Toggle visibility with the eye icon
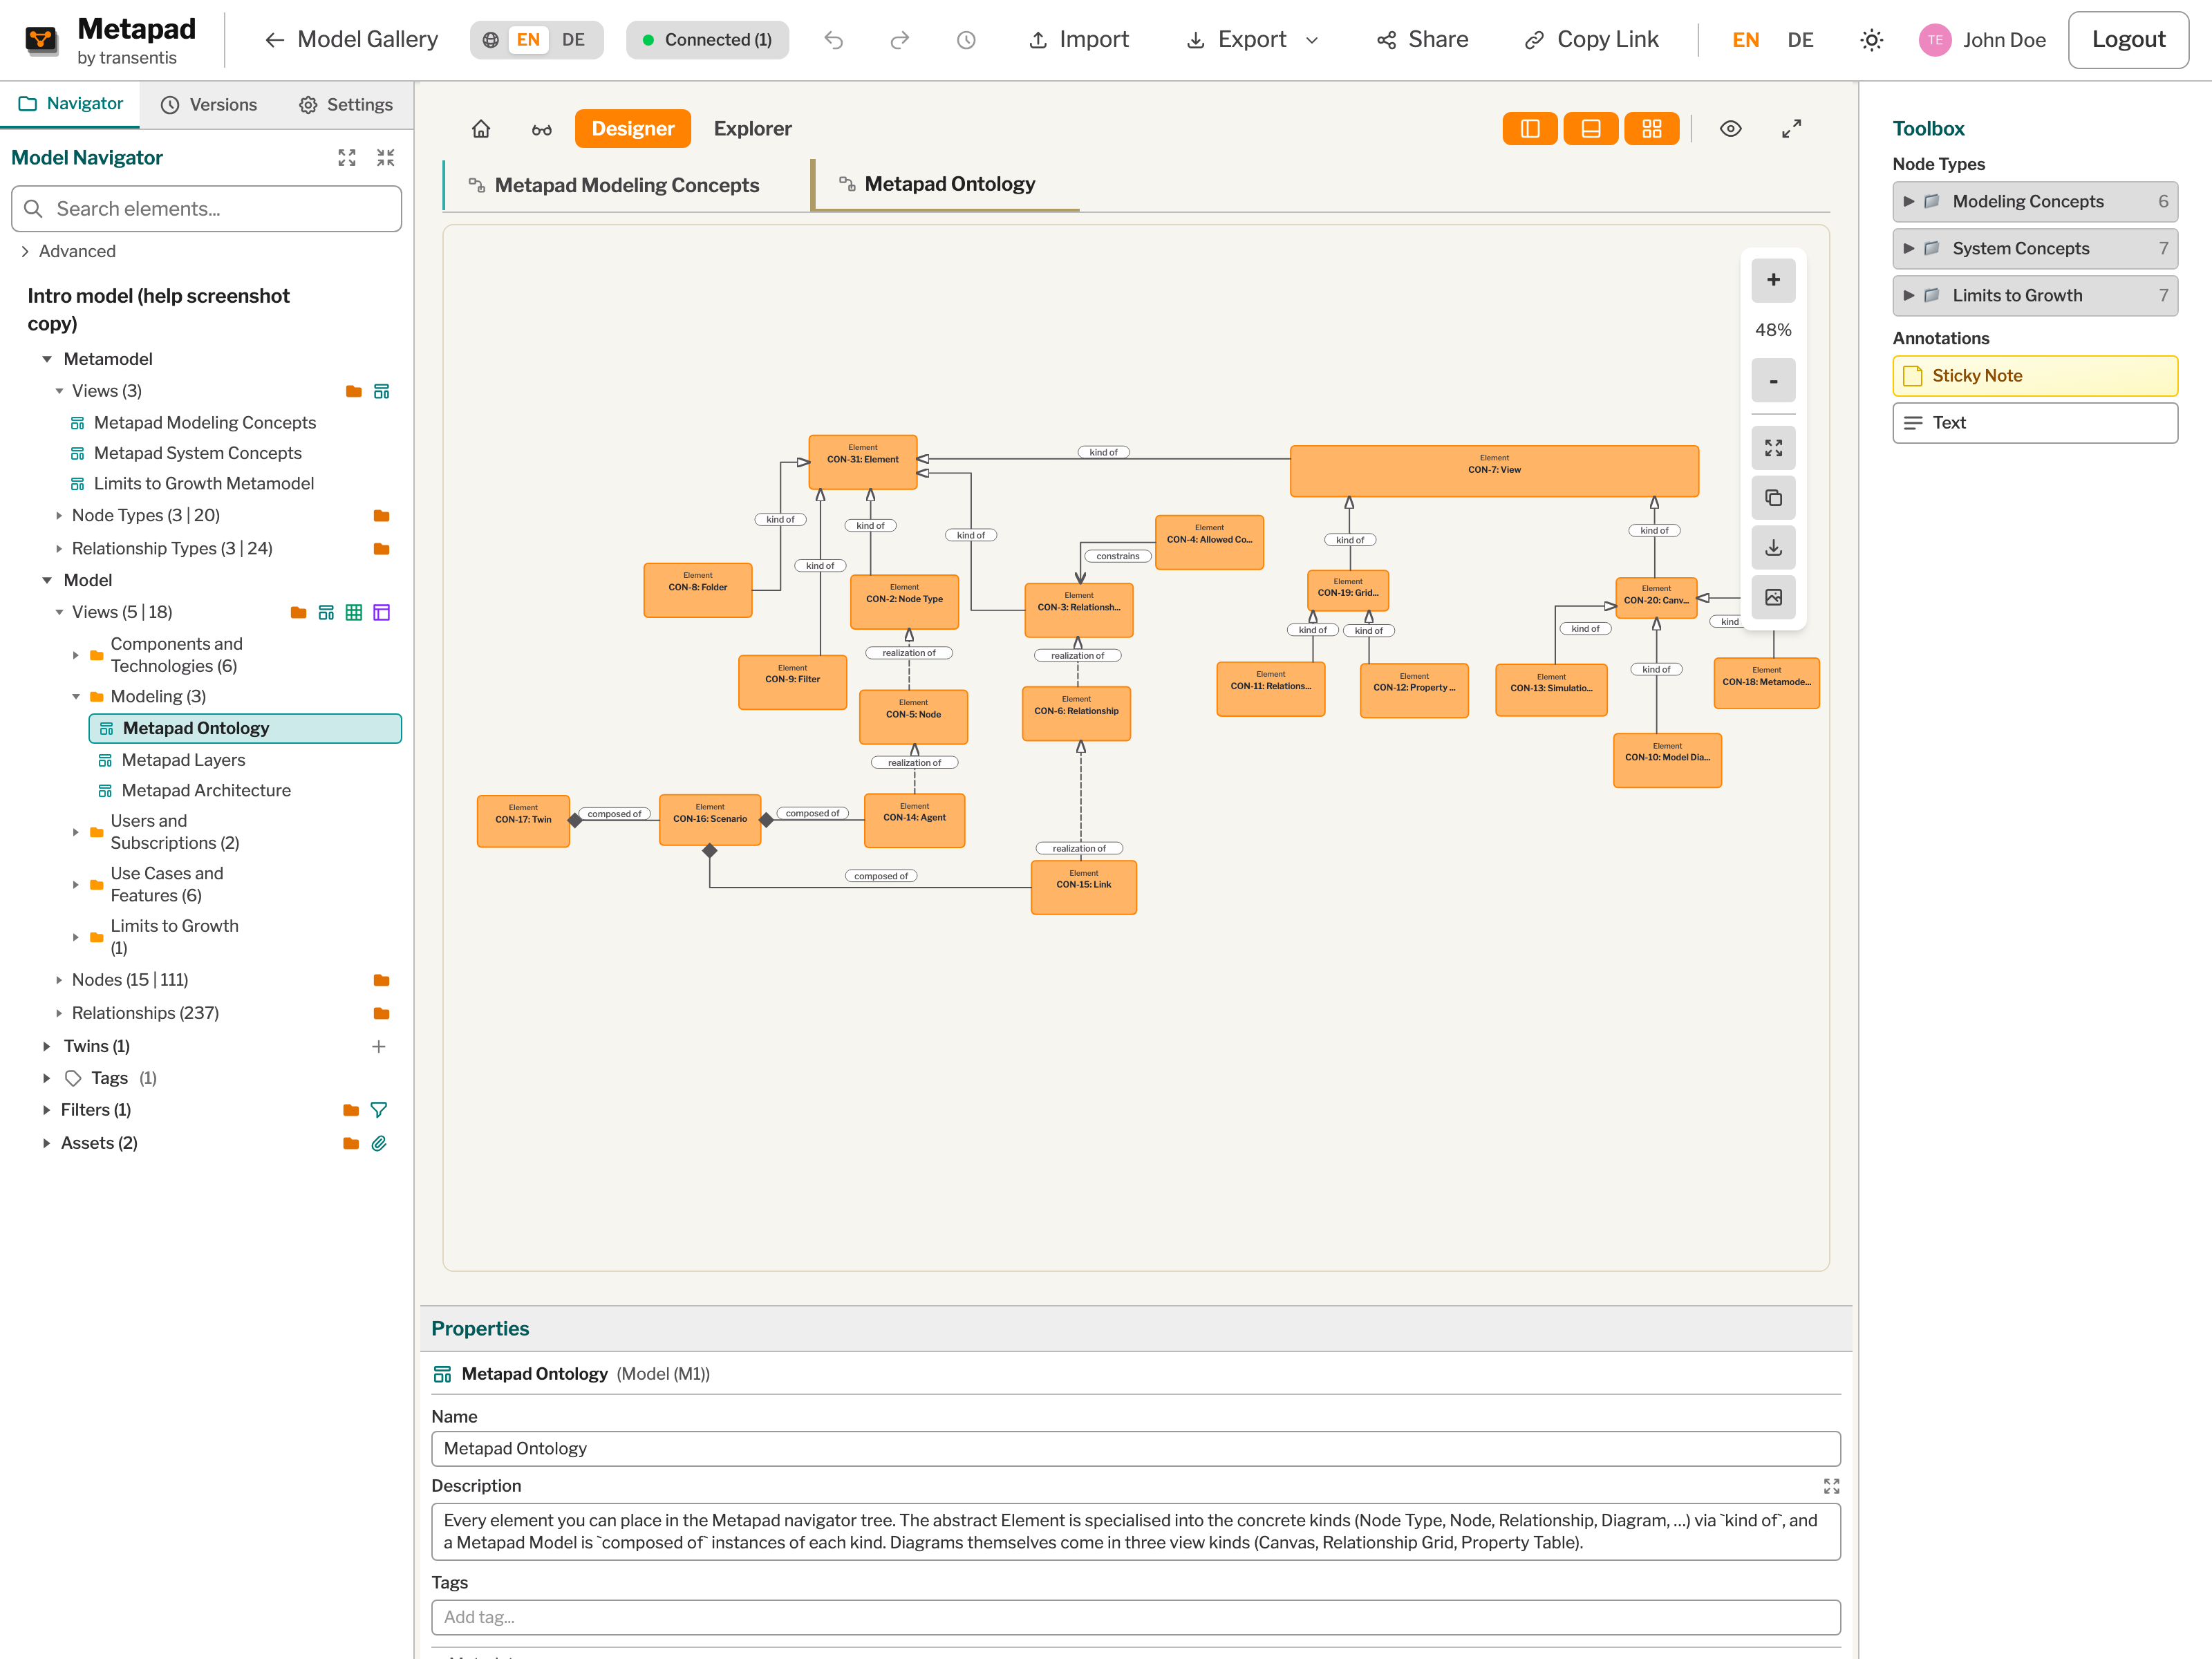 click(1730, 129)
